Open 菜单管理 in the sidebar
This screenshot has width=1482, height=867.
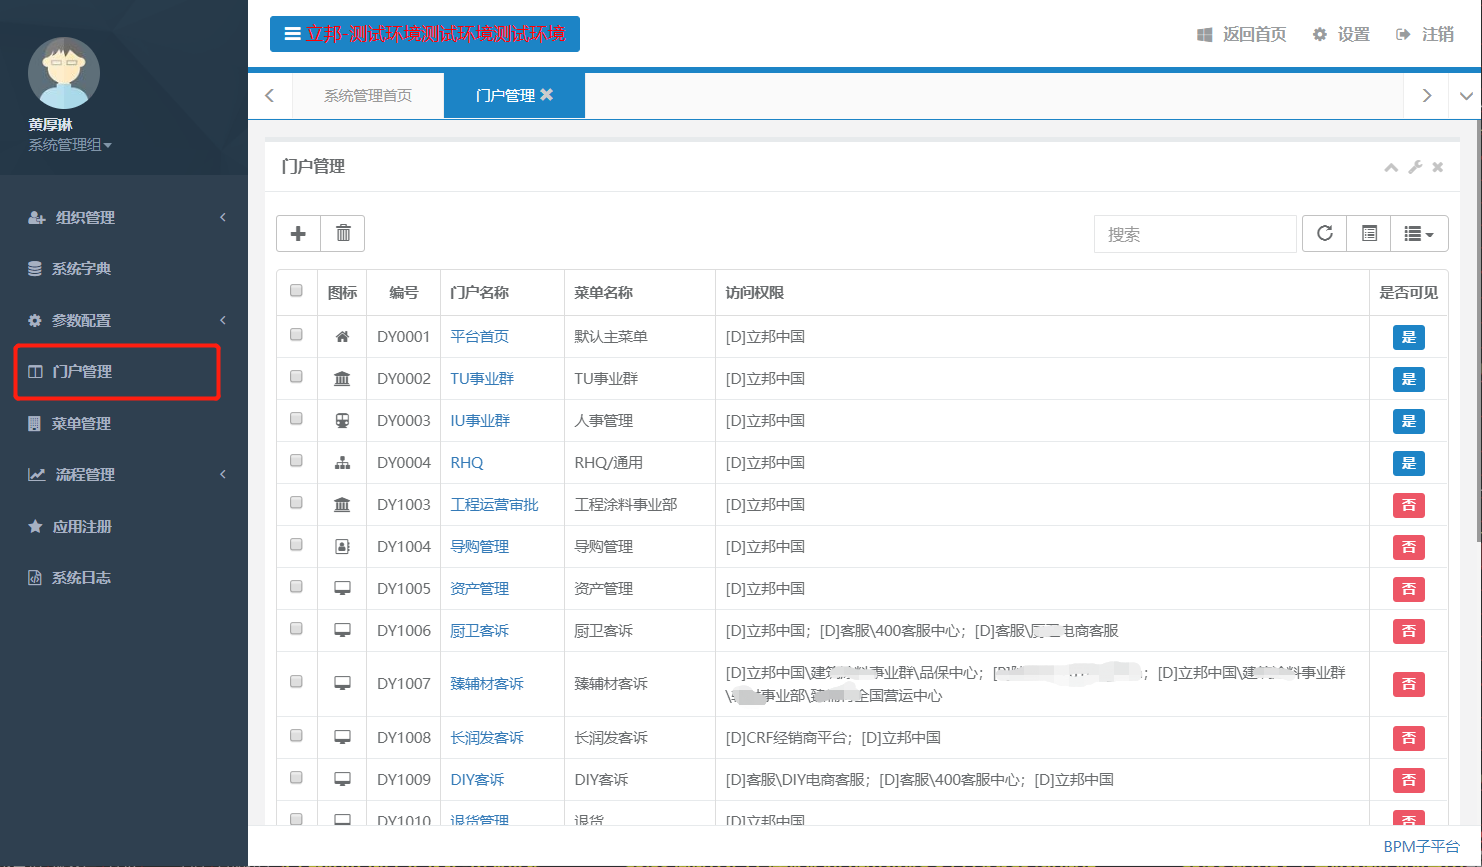[x=82, y=423]
